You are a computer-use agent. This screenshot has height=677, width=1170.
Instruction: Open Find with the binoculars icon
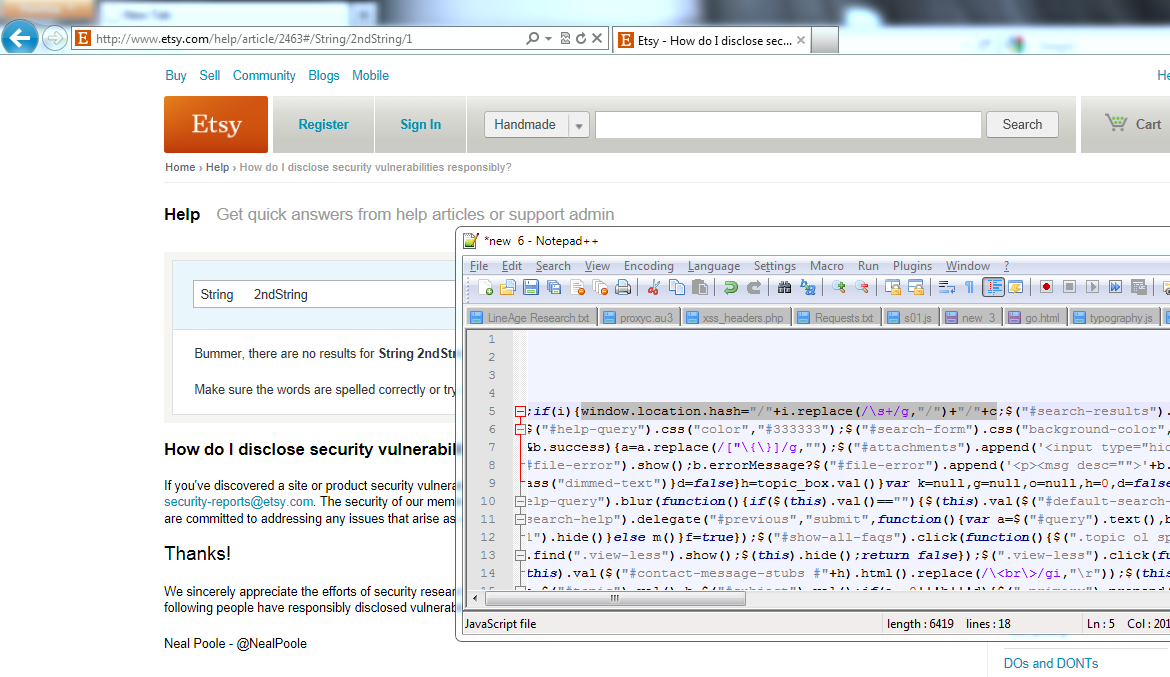[x=784, y=287]
